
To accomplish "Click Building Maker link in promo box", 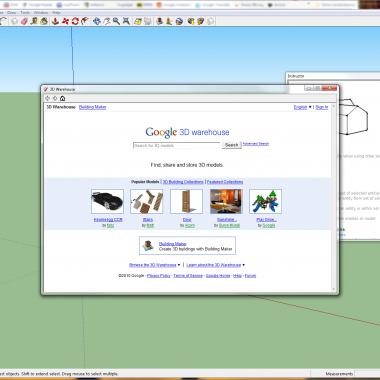I will click(x=173, y=244).
